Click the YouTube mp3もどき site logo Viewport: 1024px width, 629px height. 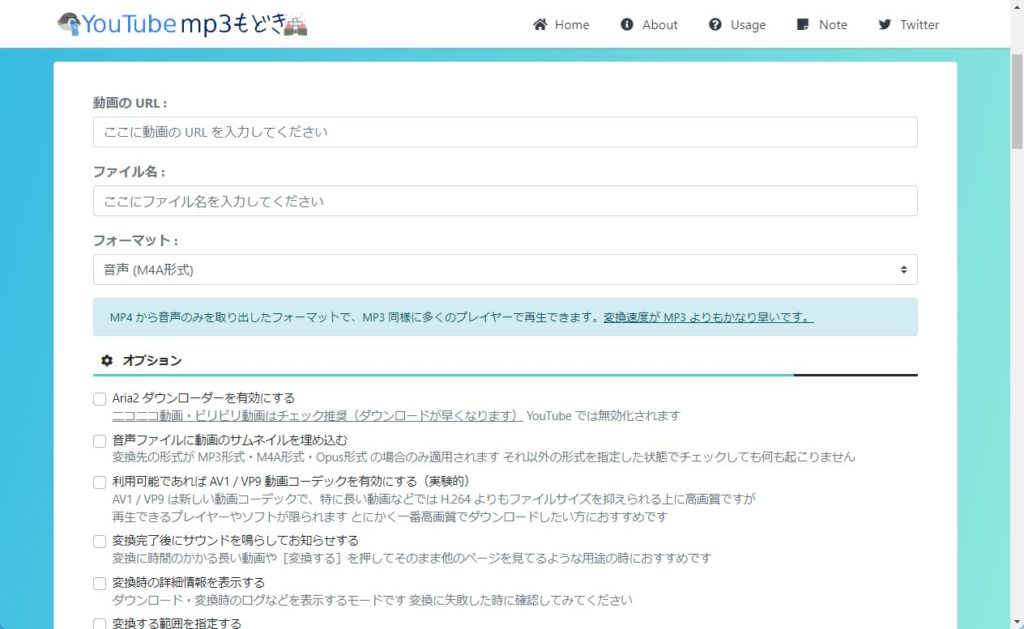(x=182, y=24)
